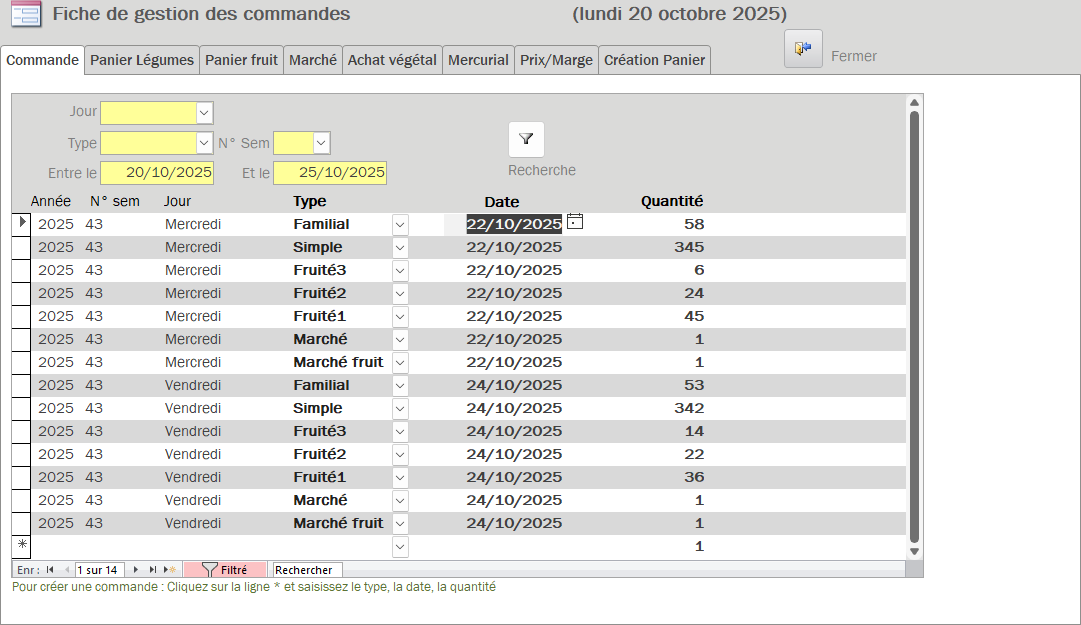Create a new blank record
This screenshot has height=625, width=1081.
(169, 570)
